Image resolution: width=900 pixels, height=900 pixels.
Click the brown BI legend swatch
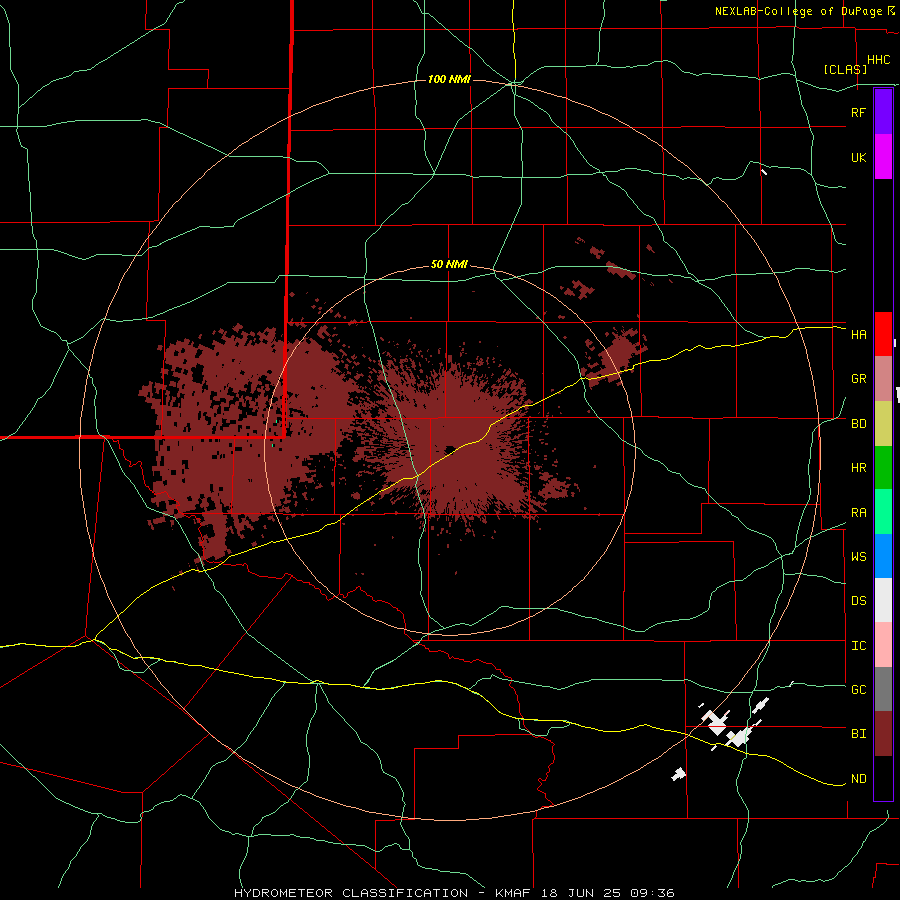point(883,734)
